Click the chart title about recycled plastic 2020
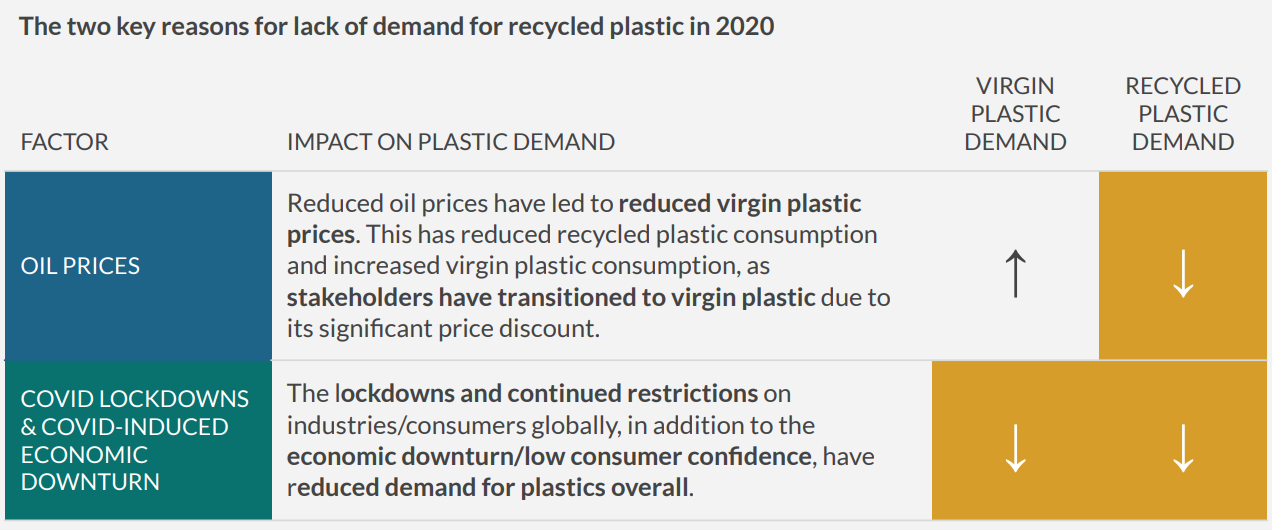 pyautogui.click(x=397, y=26)
